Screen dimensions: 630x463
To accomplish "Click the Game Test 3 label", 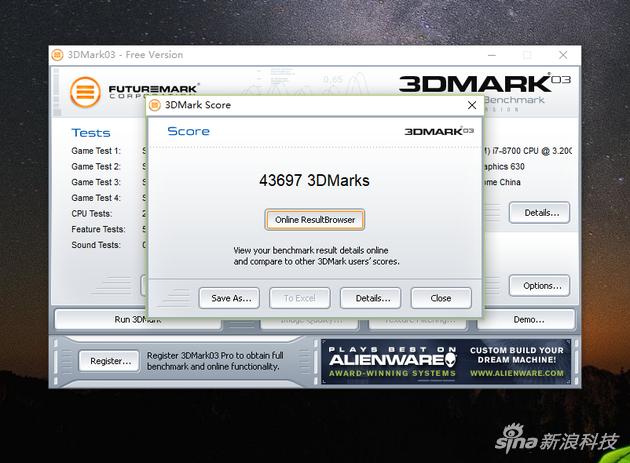I will tap(96, 182).
